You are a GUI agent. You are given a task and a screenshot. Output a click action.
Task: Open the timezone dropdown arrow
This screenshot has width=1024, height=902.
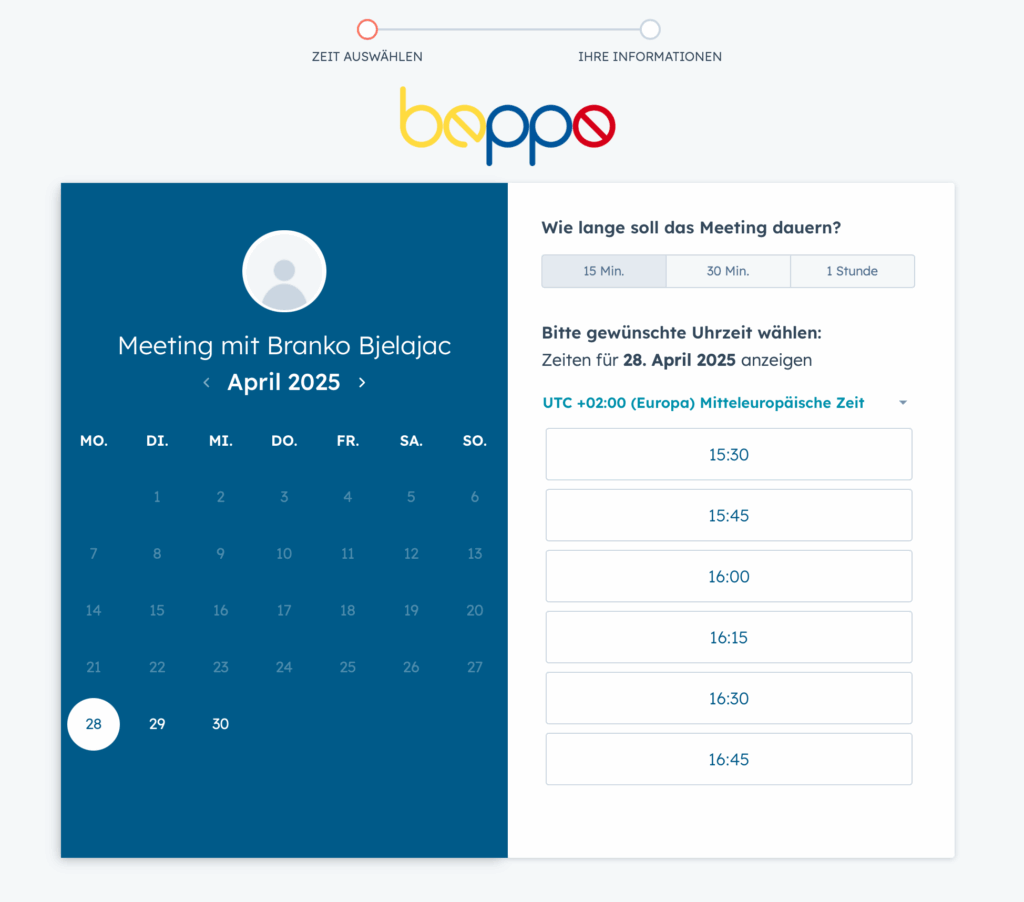(903, 403)
